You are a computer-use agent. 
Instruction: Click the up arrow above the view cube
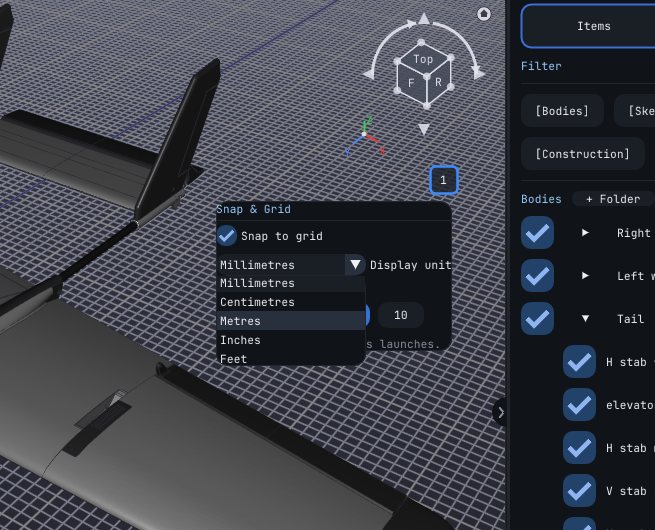tap(424, 18)
